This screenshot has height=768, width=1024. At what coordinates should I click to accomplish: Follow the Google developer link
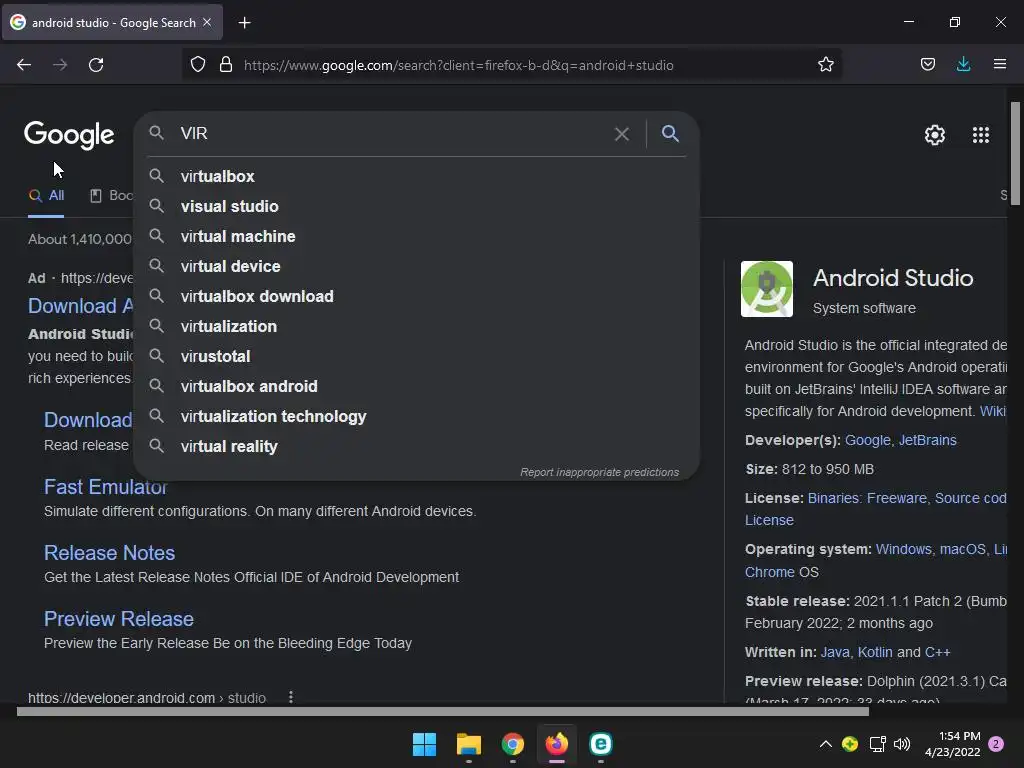pos(867,440)
